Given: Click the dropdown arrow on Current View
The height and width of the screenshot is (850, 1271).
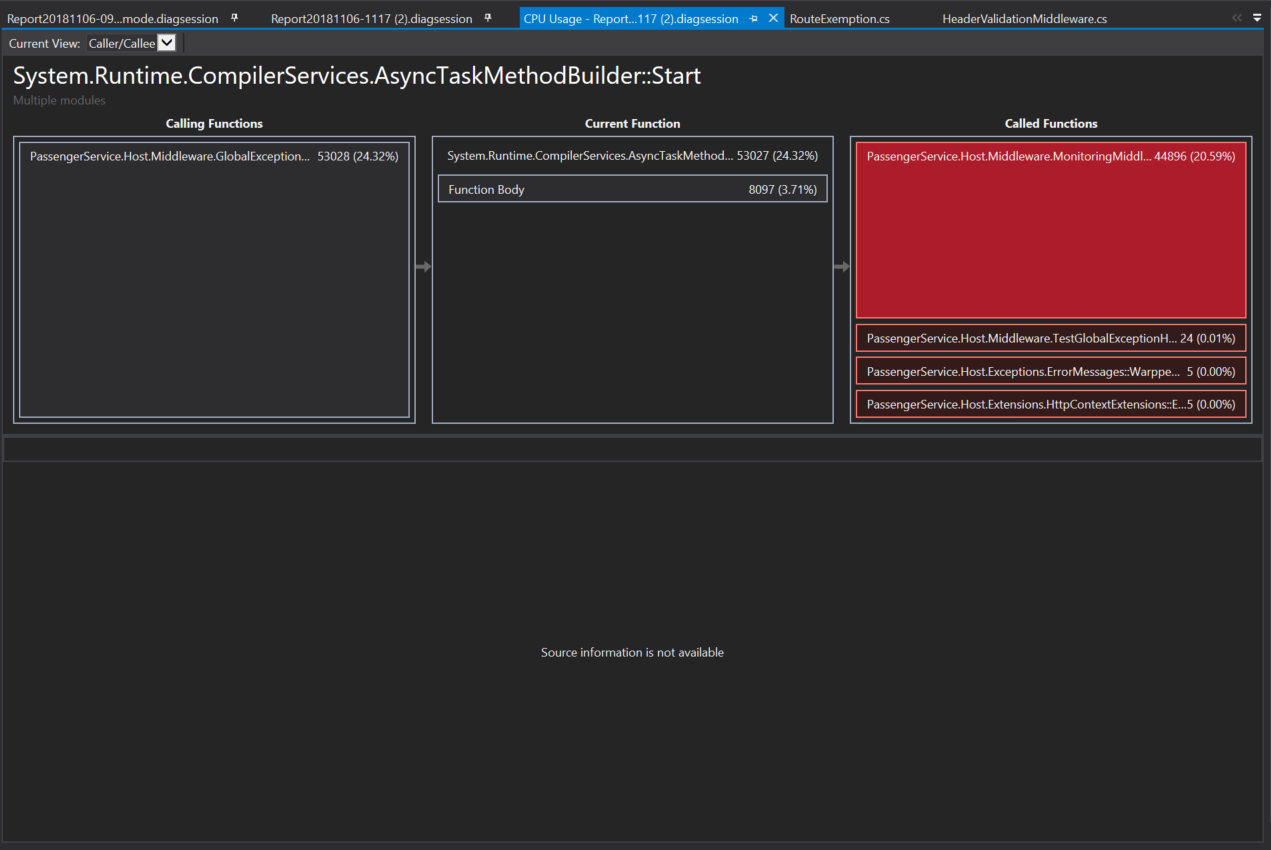Looking at the screenshot, I should pos(165,43).
